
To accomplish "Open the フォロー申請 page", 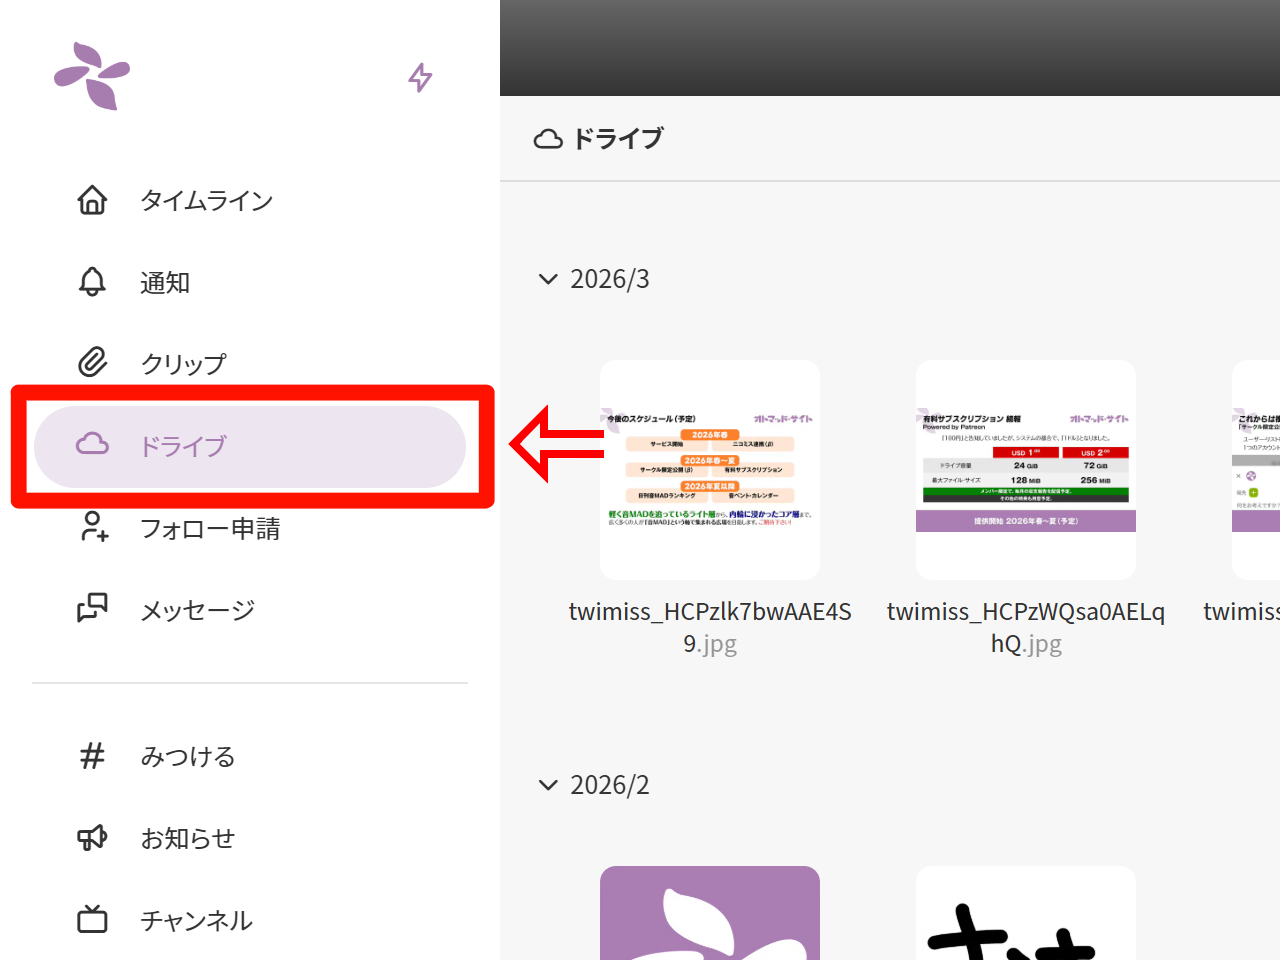I will tap(209, 528).
